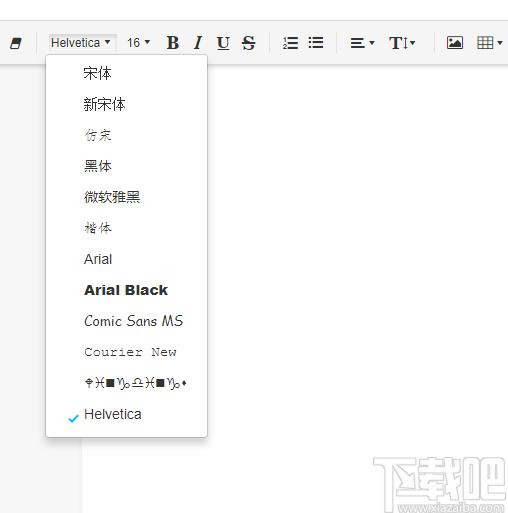The image size is (508, 513).
Task: Select Arial Black font option
Action: tap(126, 290)
